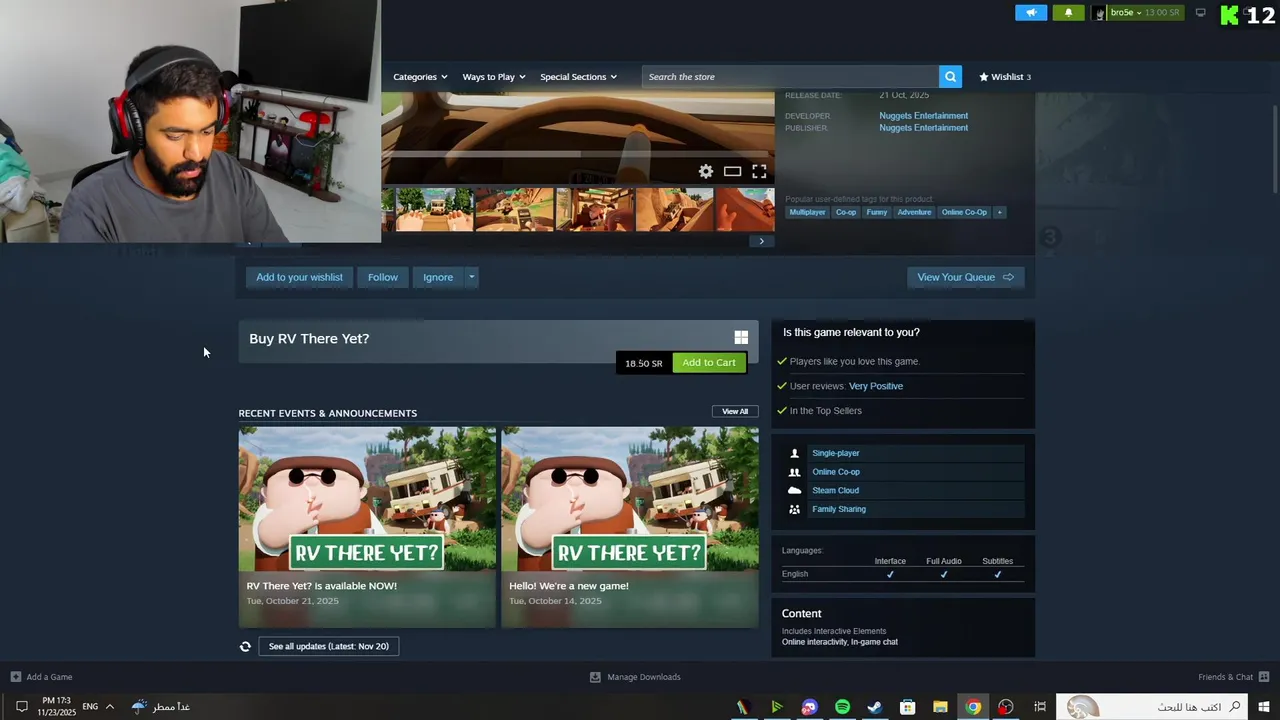
Task: Add RV There Yet to your wishlist
Action: tap(299, 277)
